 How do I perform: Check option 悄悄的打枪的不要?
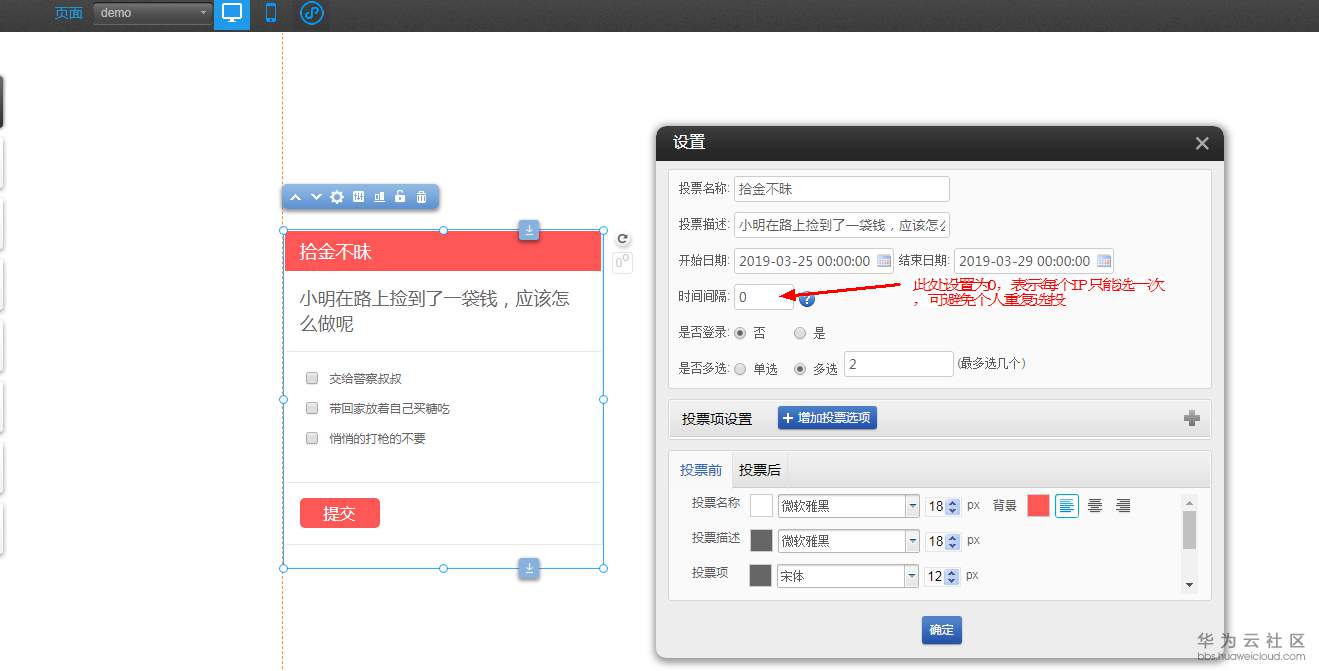[312, 438]
